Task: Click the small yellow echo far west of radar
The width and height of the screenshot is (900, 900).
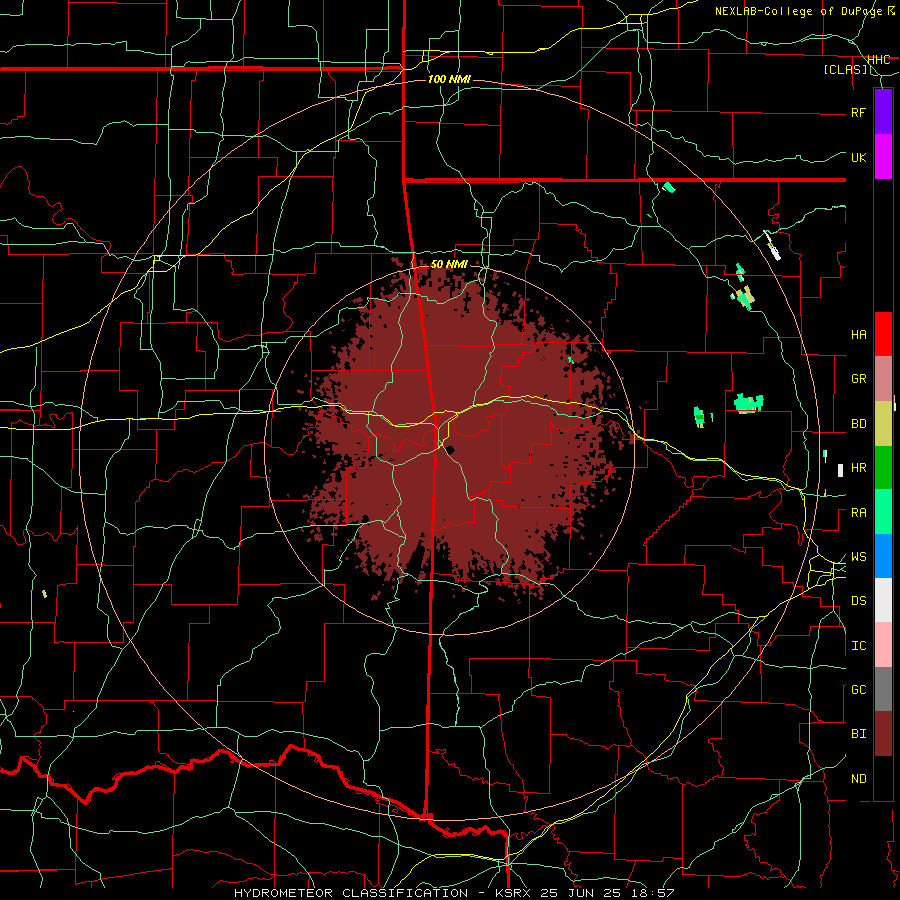Action: click(45, 593)
